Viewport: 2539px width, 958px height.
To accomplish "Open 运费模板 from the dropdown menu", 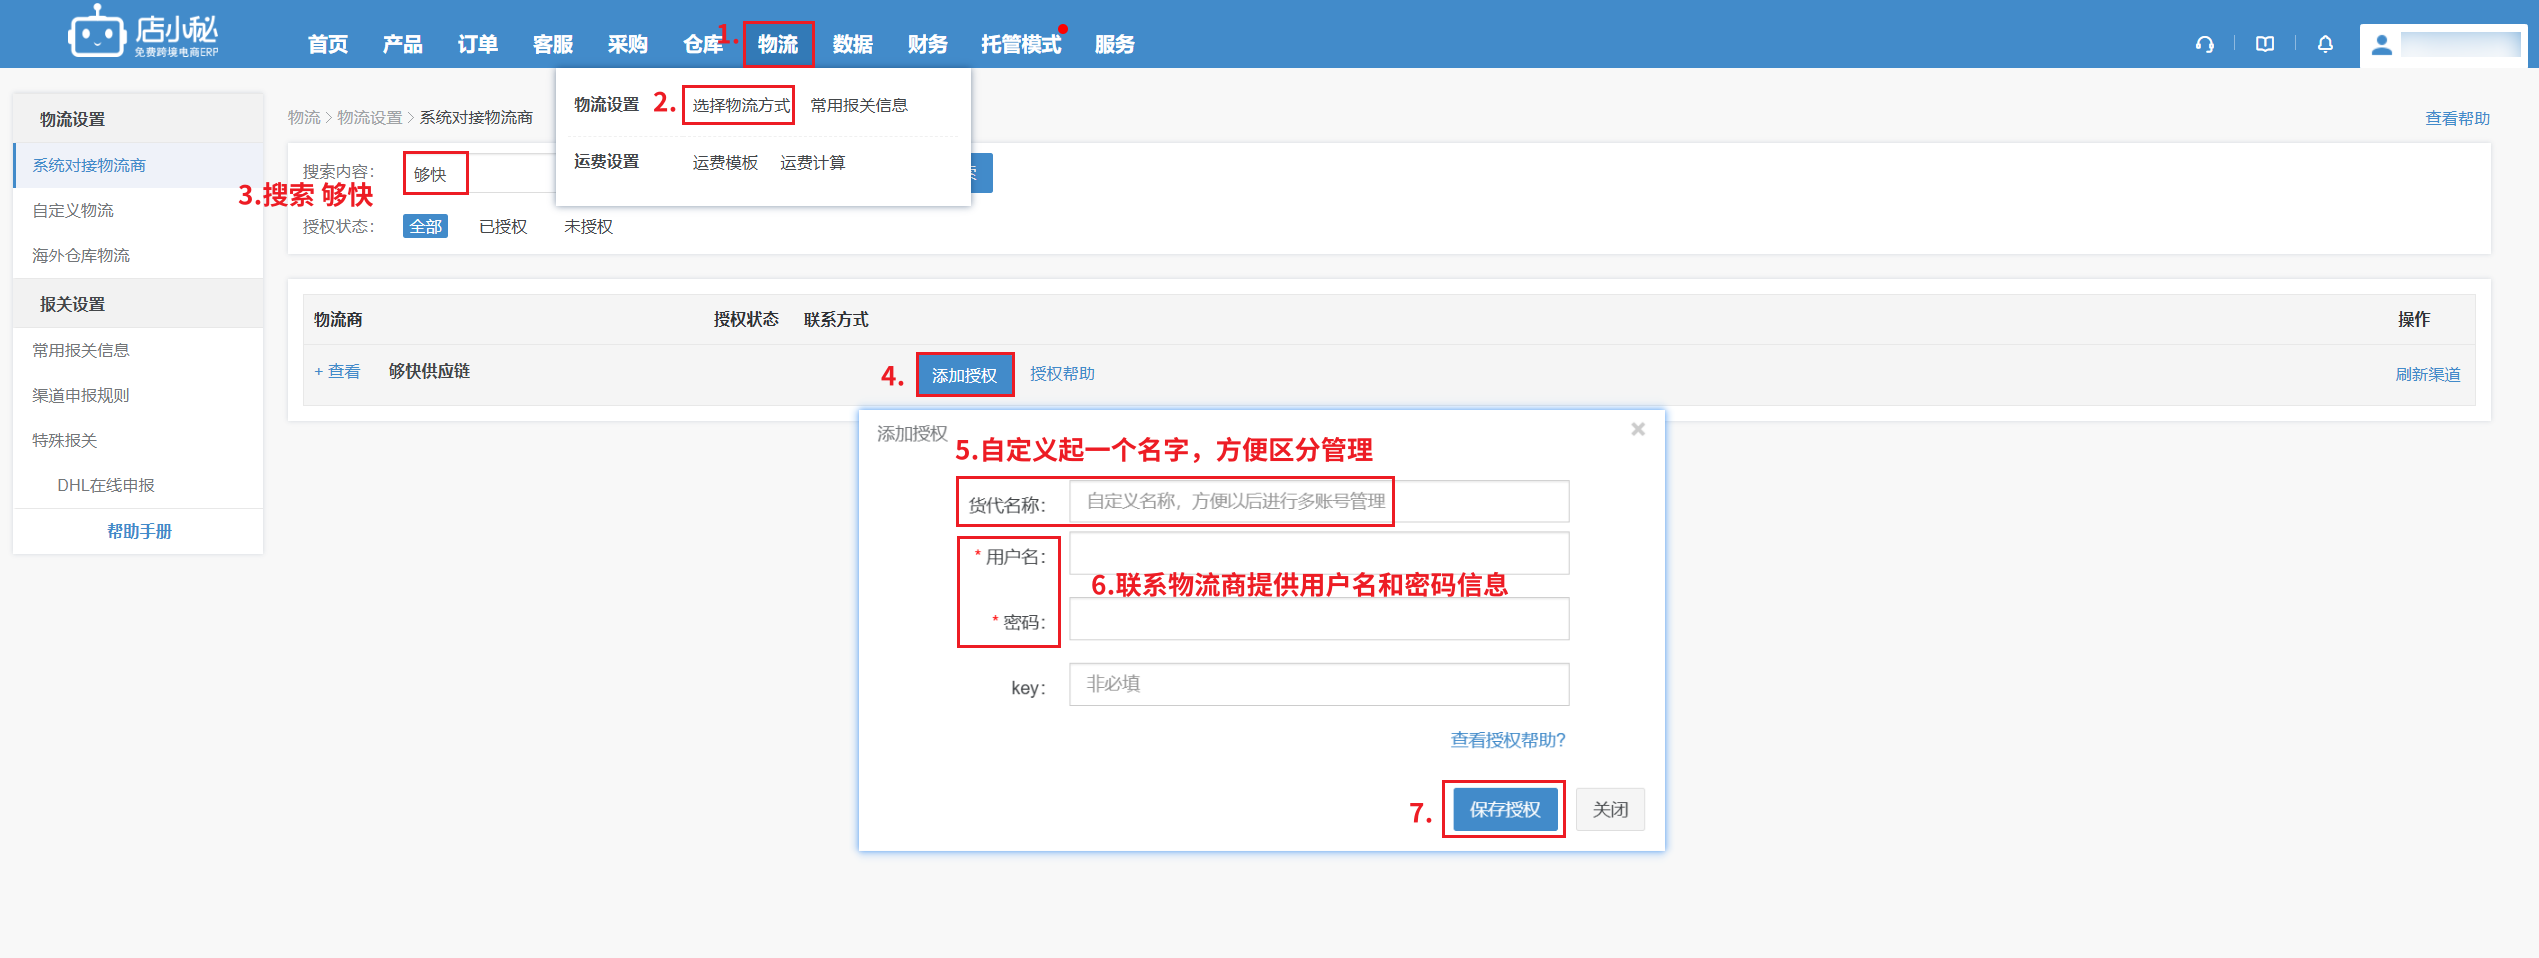I will (725, 162).
